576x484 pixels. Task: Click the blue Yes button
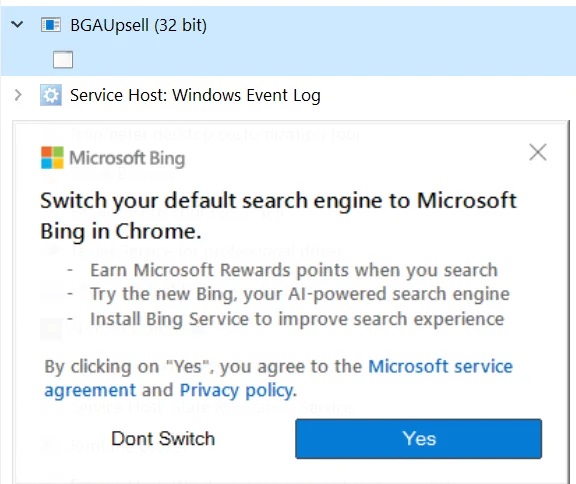coord(418,438)
